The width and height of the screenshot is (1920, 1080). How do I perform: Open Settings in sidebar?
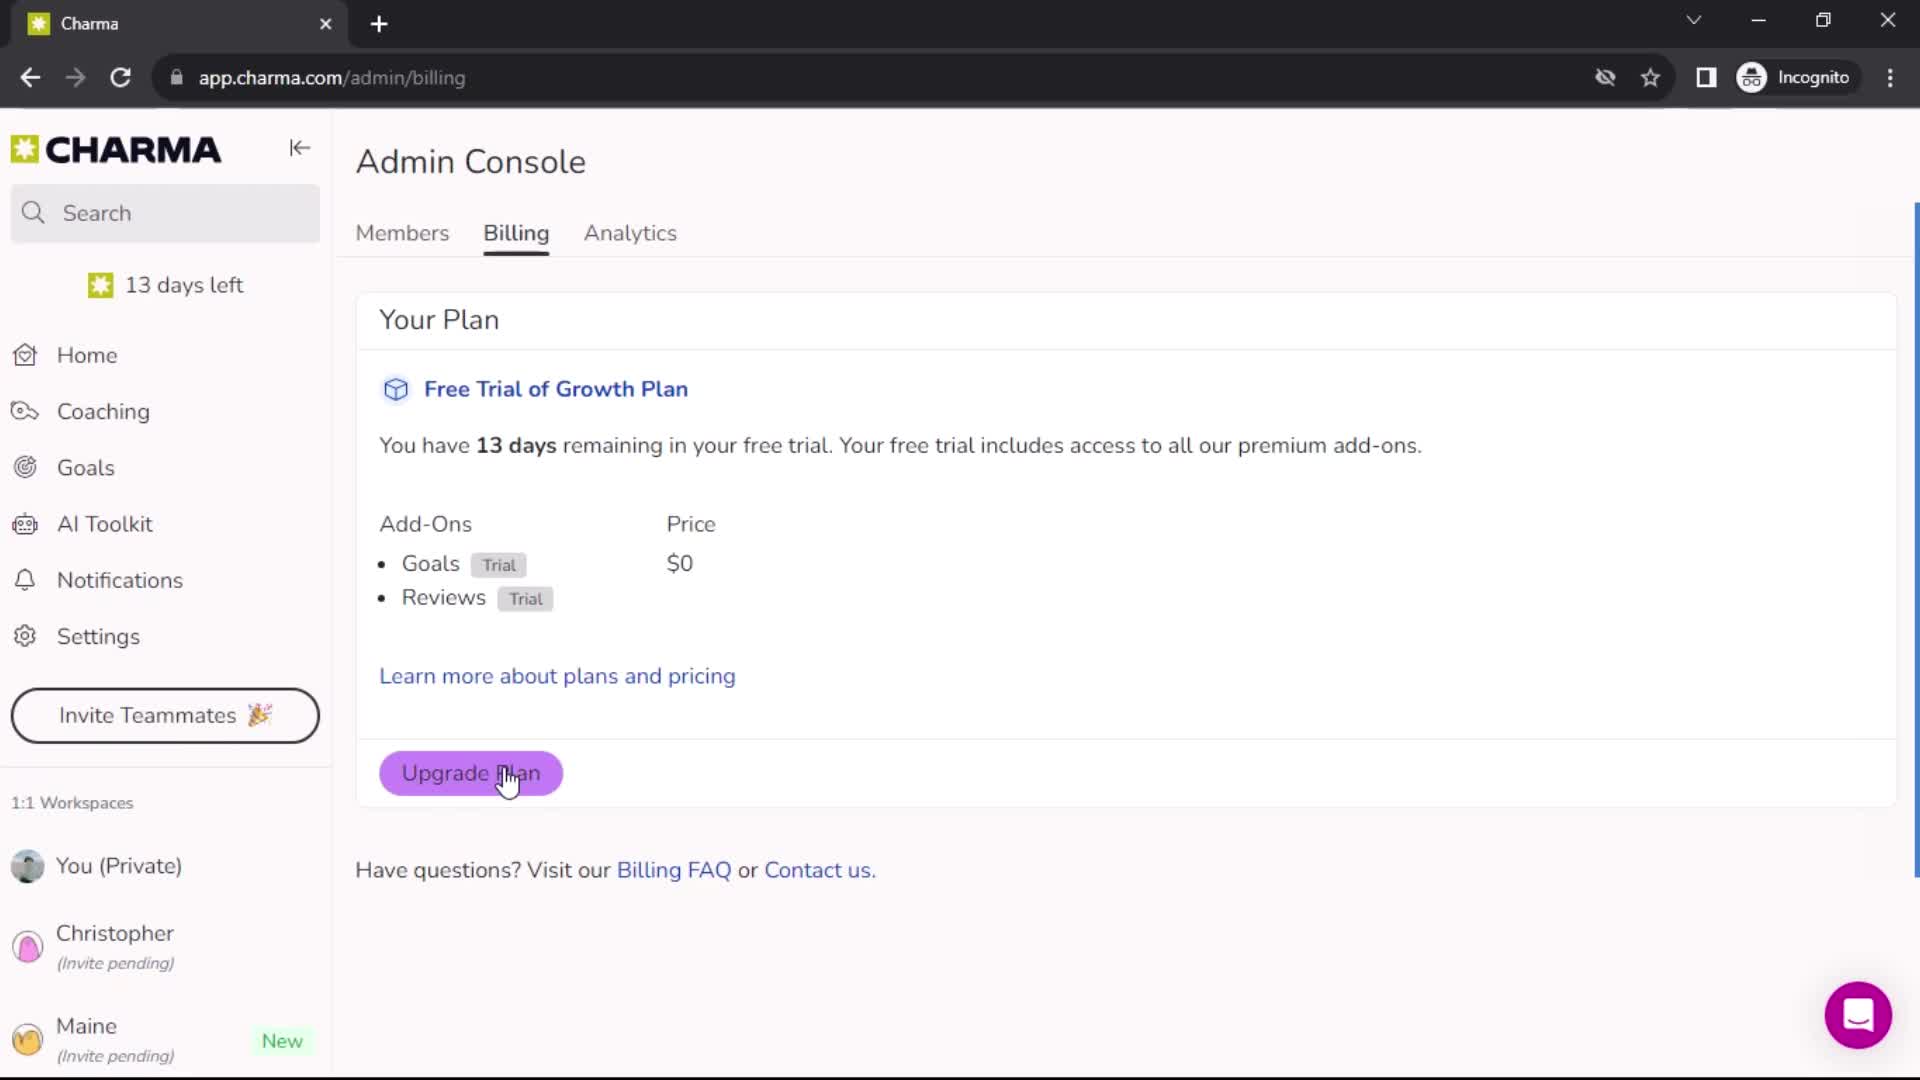coord(99,636)
